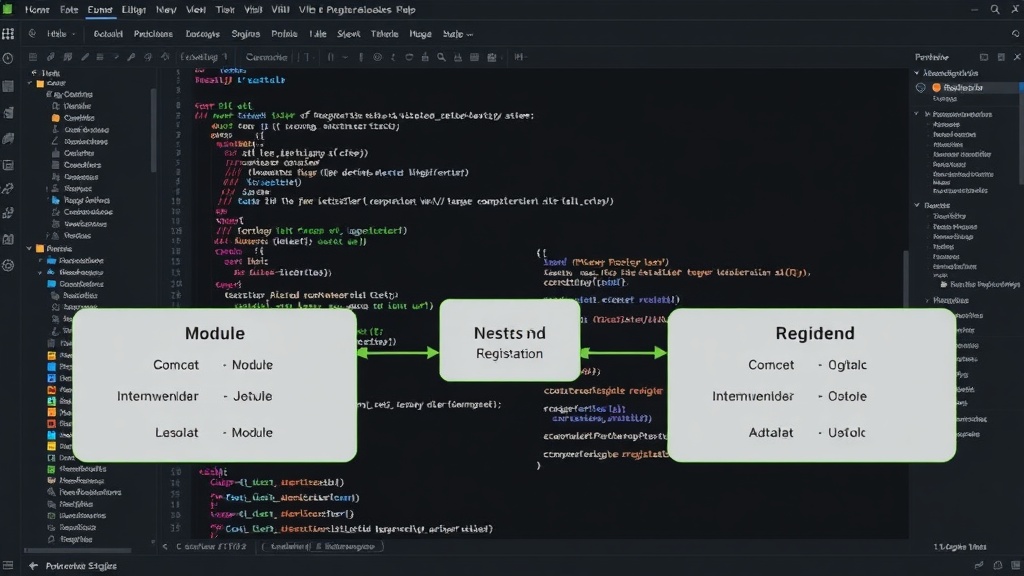The height and width of the screenshot is (576, 1024).
Task: Click the last icon in bottom-right status bar
Action: pyautogui.click(x=1016, y=566)
